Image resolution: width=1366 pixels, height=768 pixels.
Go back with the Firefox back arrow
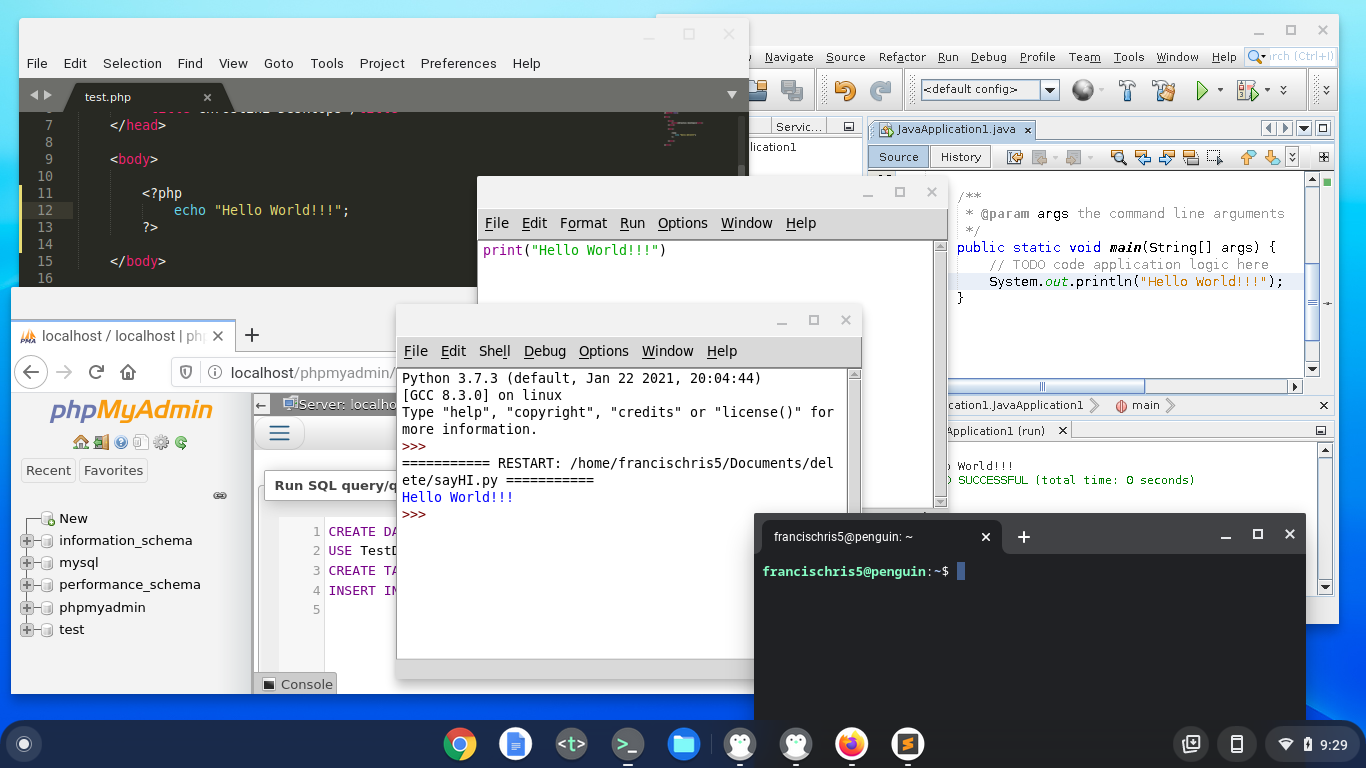(31, 372)
